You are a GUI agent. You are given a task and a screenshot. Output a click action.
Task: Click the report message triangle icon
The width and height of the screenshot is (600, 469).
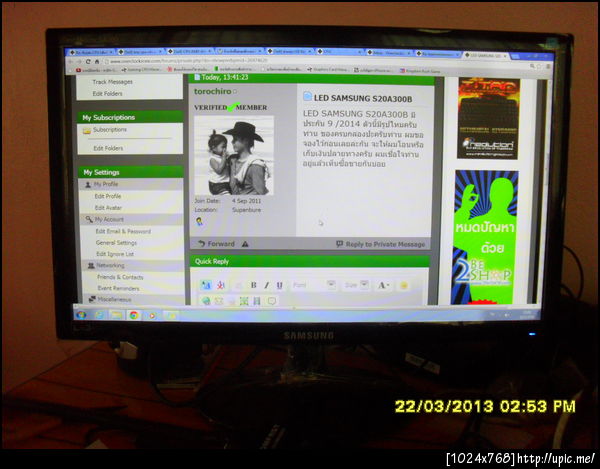pyautogui.click(x=245, y=244)
